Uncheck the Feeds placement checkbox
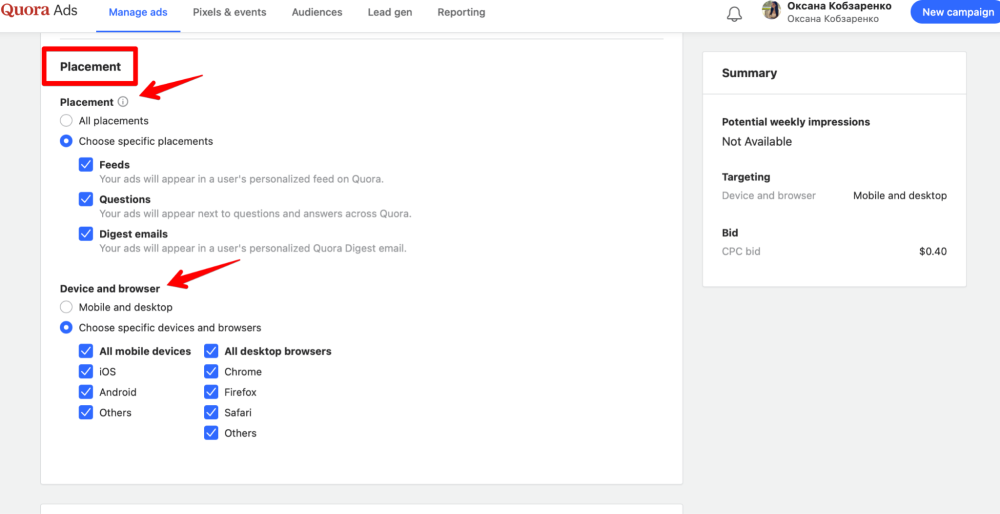Screen dimensions: 1000x514 pos(86,165)
